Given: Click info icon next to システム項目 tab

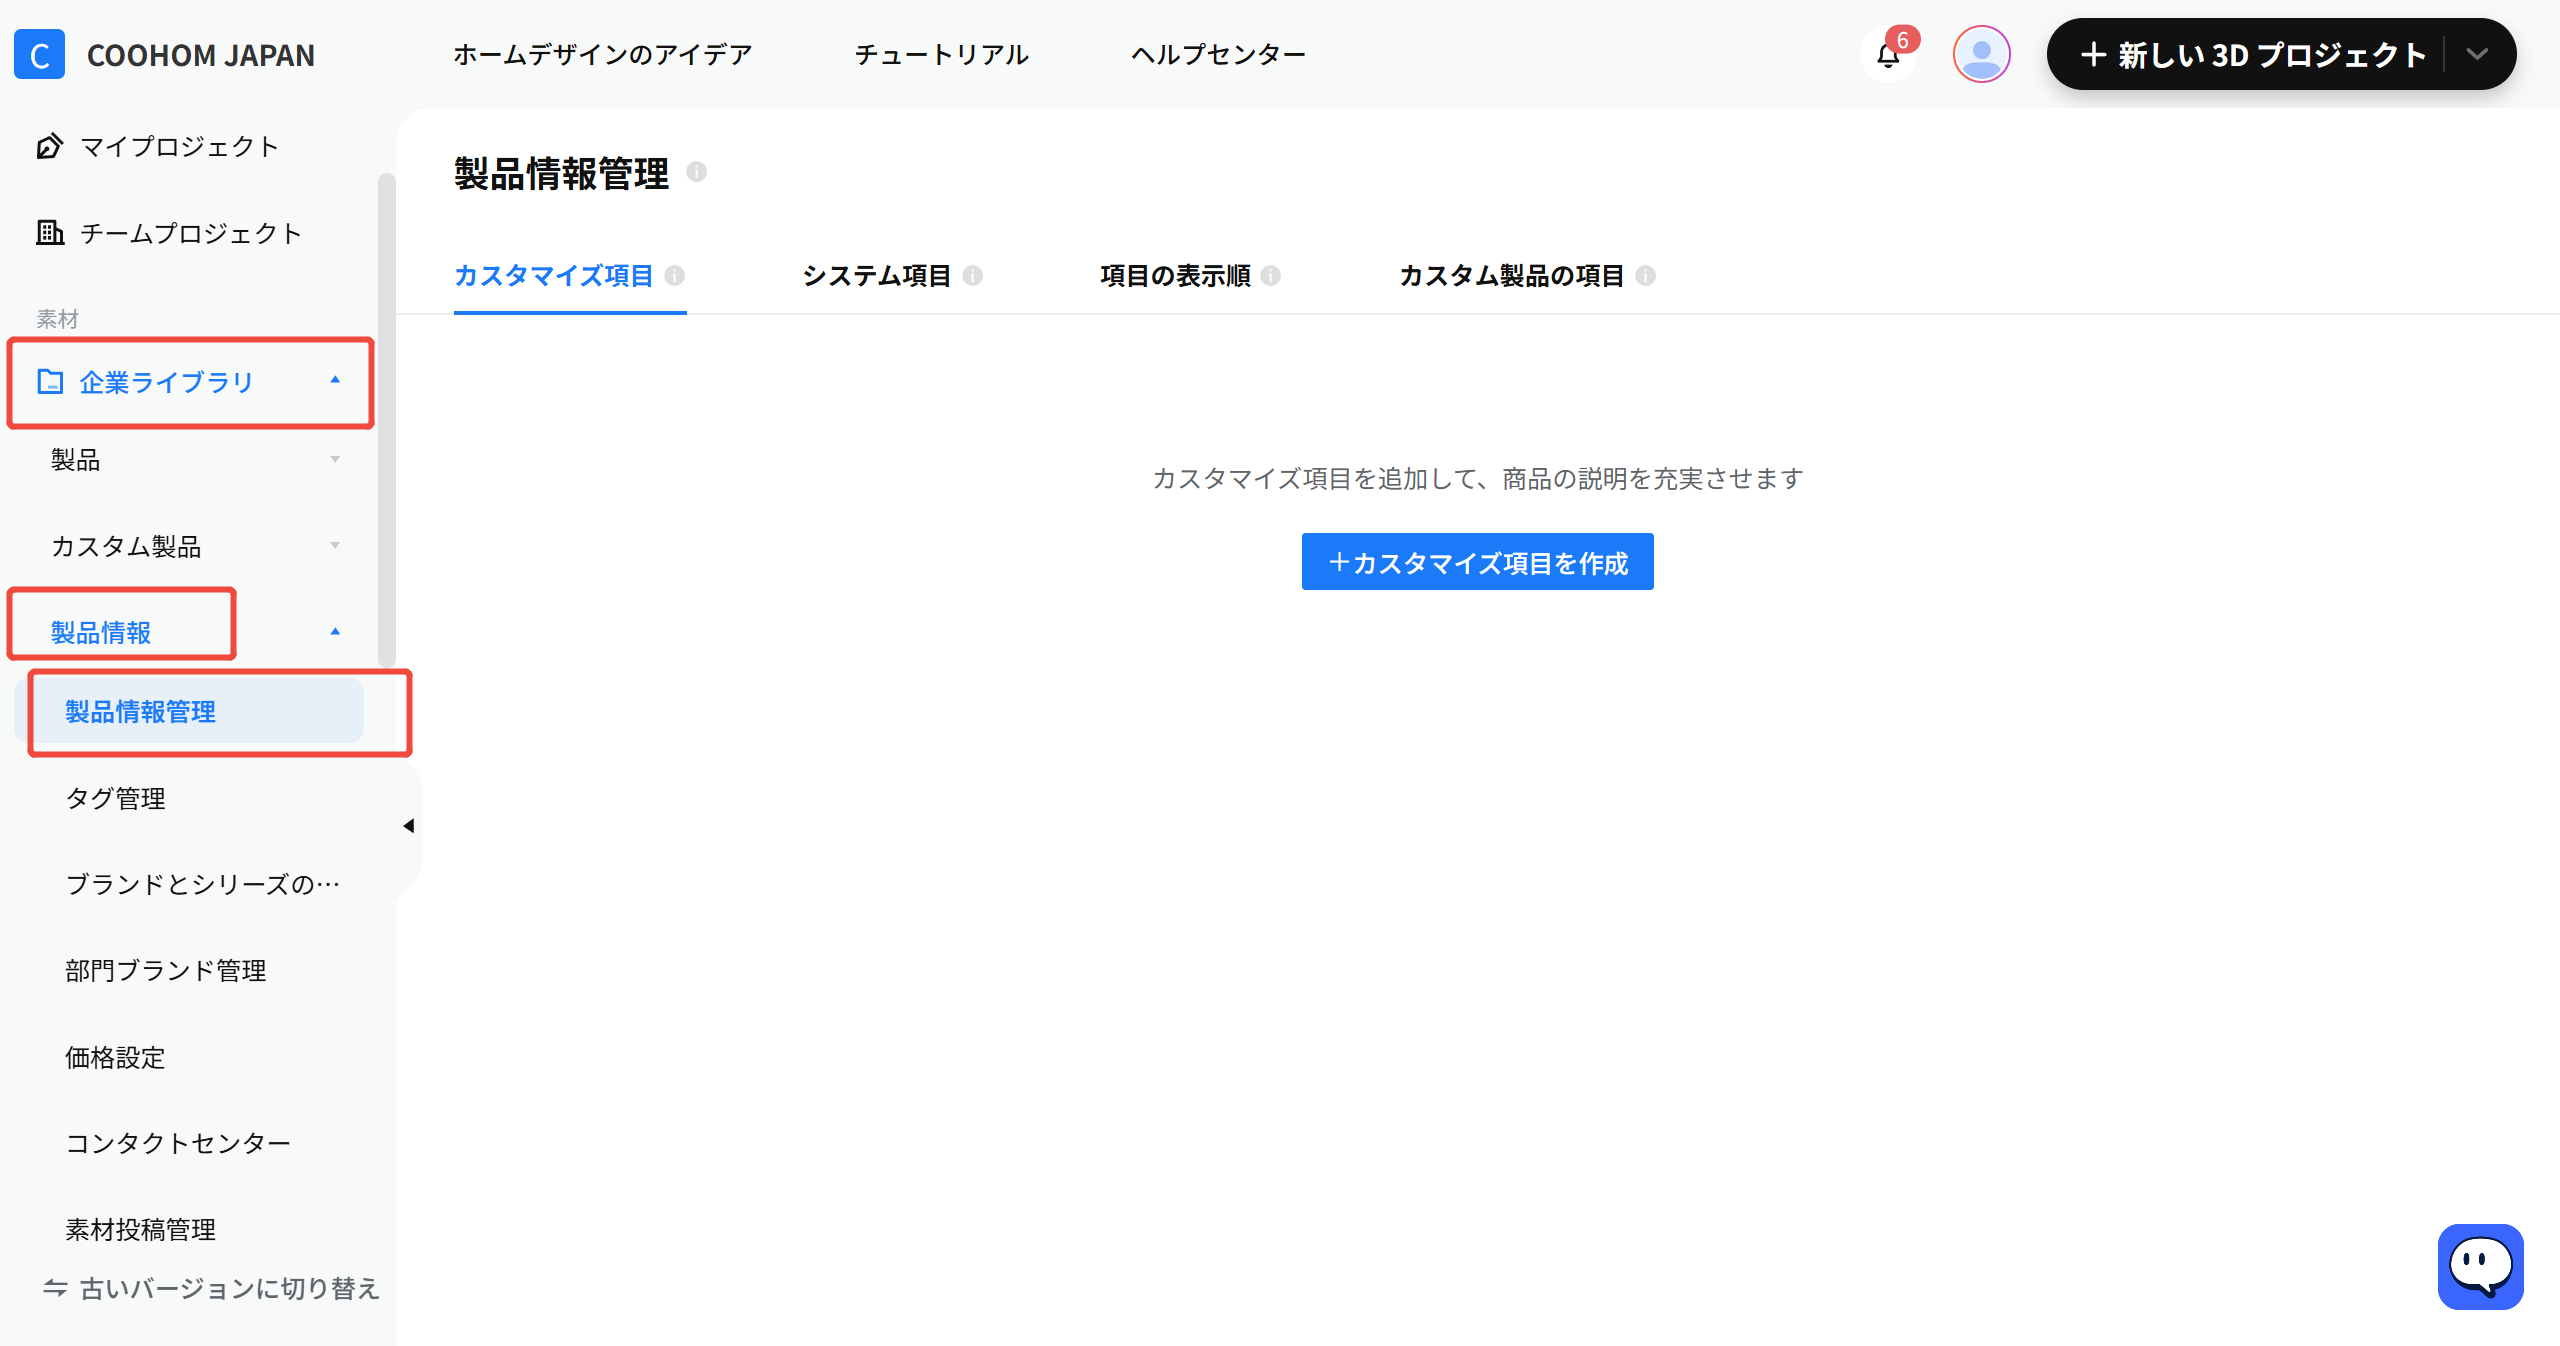Looking at the screenshot, I should pyautogui.click(x=973, y=275).
